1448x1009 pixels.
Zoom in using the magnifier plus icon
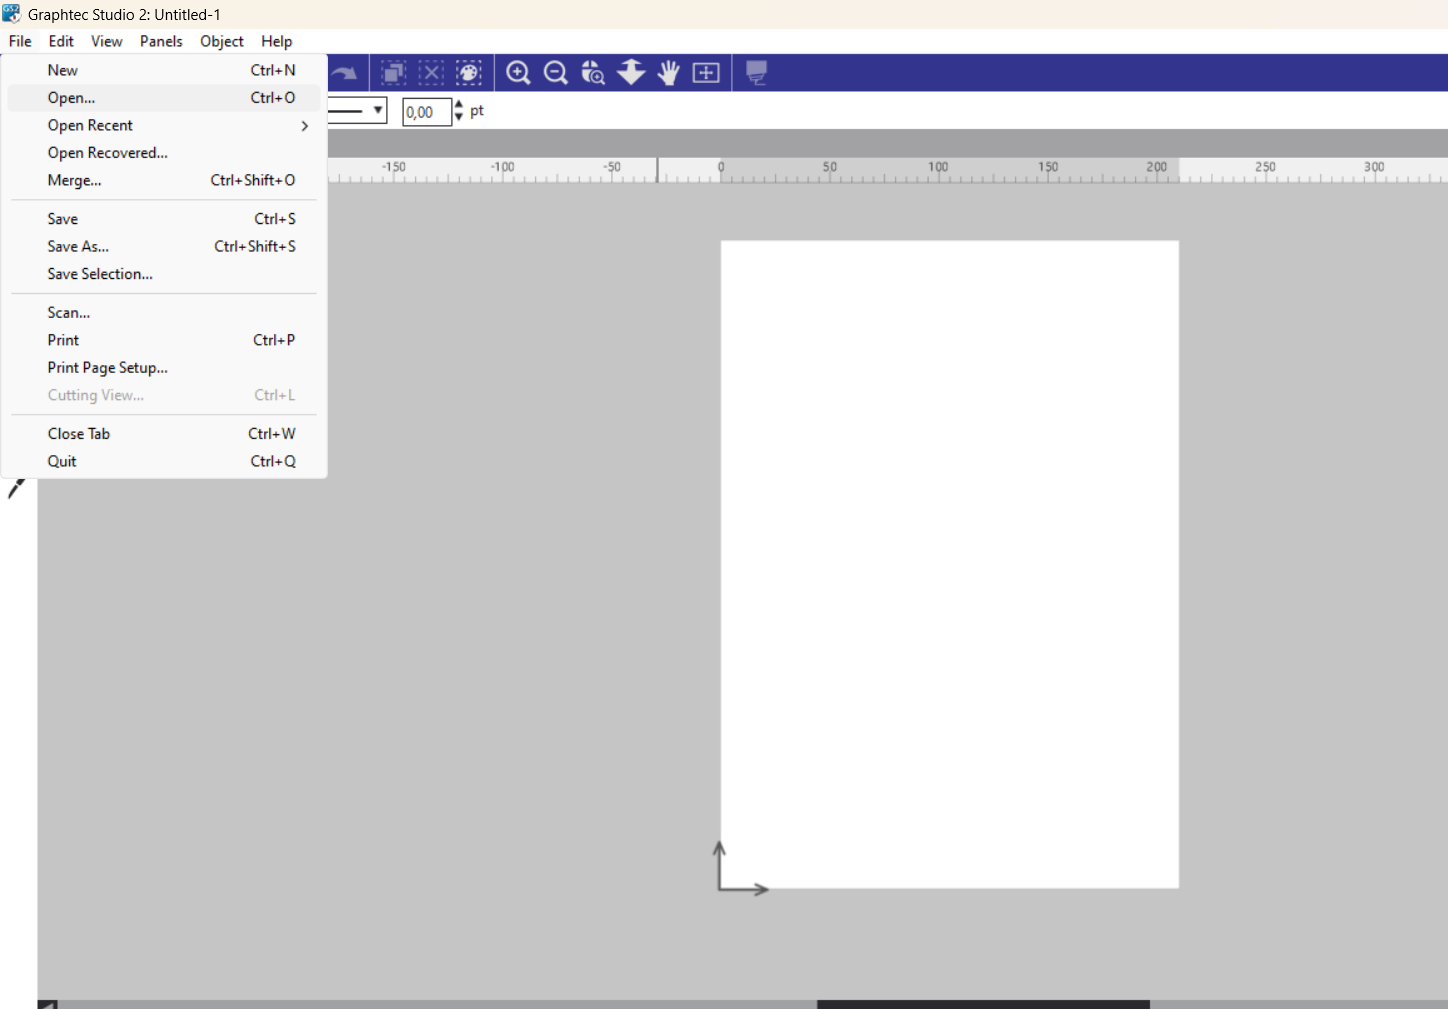coord(518,73)
